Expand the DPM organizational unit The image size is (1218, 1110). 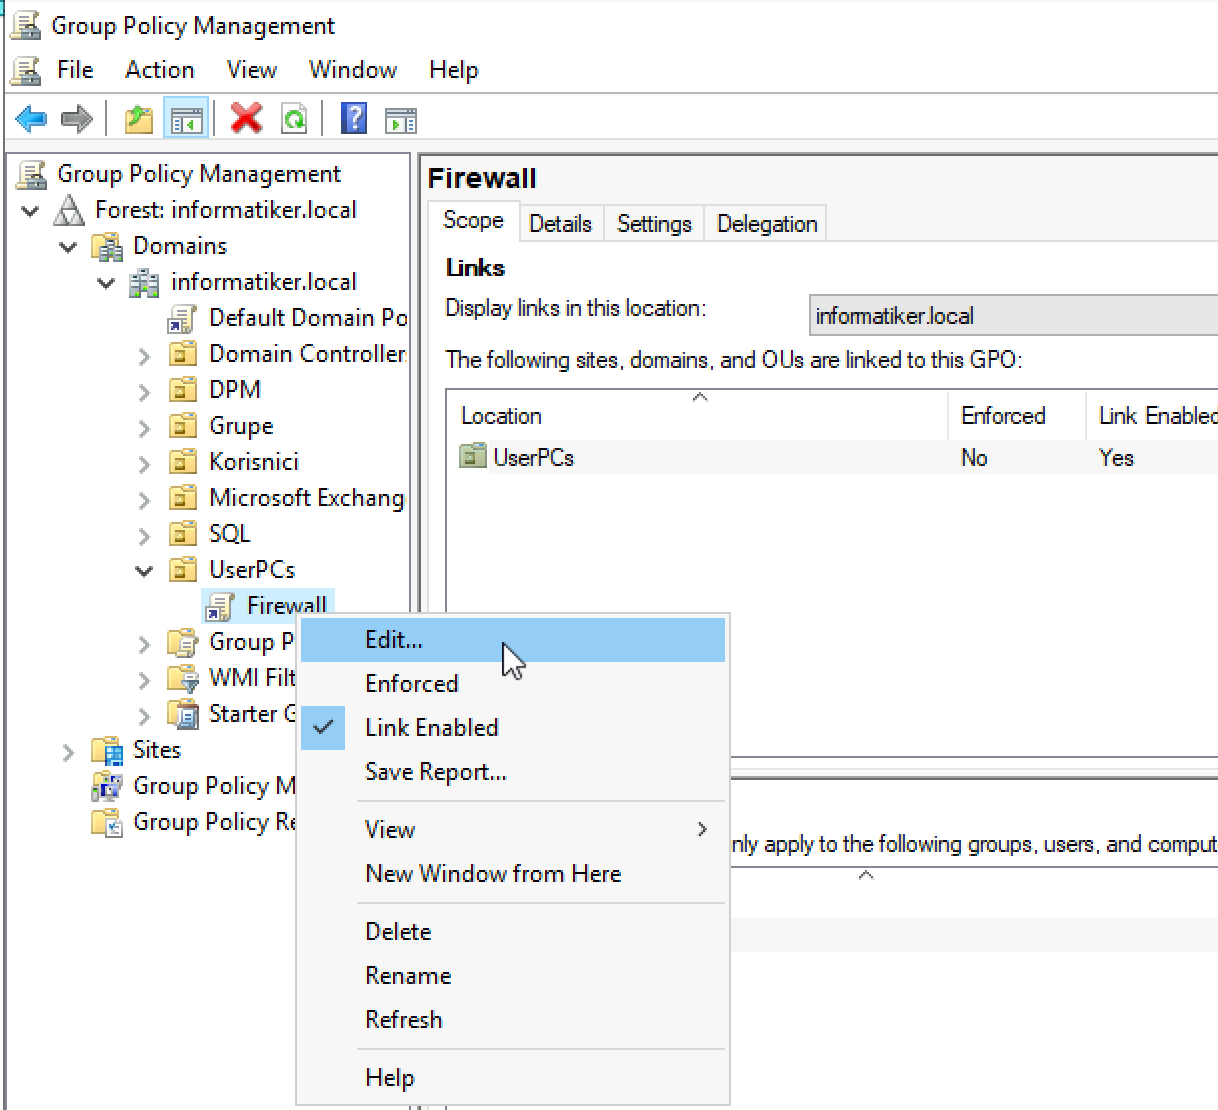click(144, 392)
